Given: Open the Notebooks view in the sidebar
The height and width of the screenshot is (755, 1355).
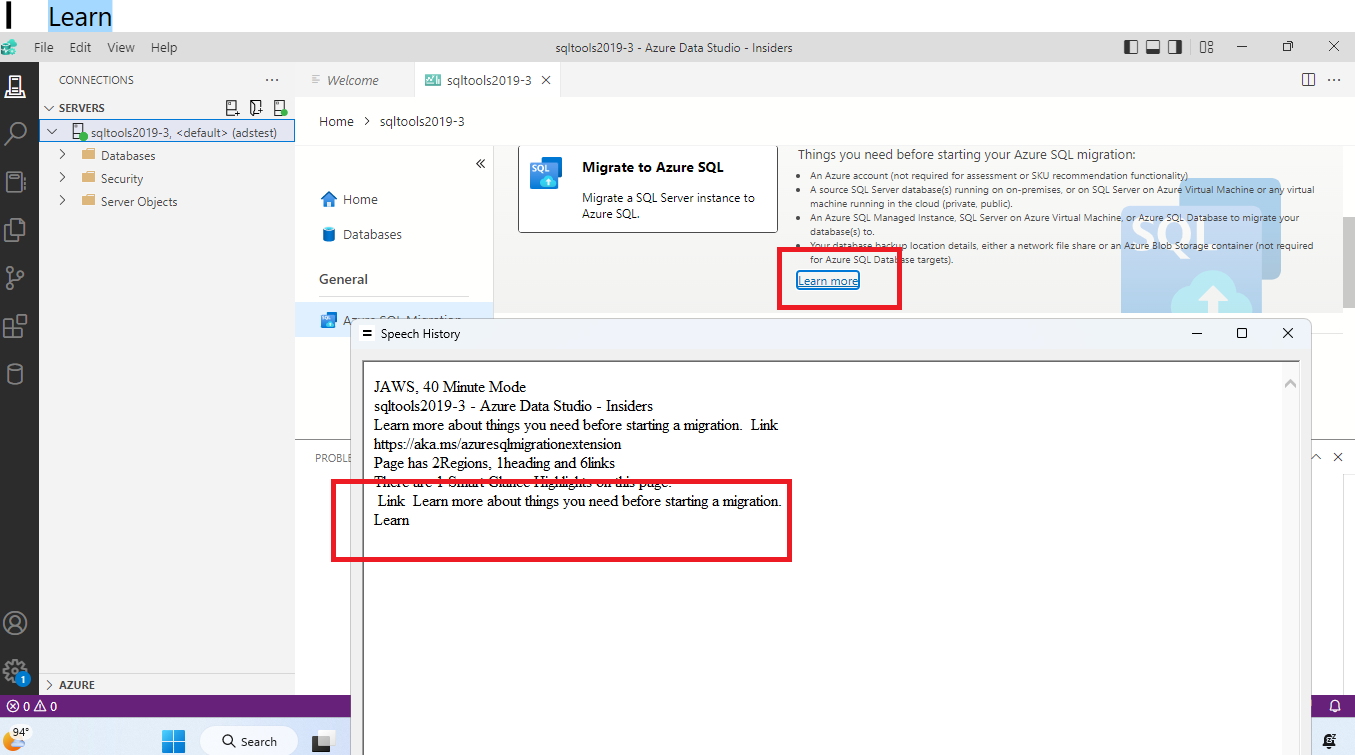Looking at the screenshot, I should [x=17, y=181].
